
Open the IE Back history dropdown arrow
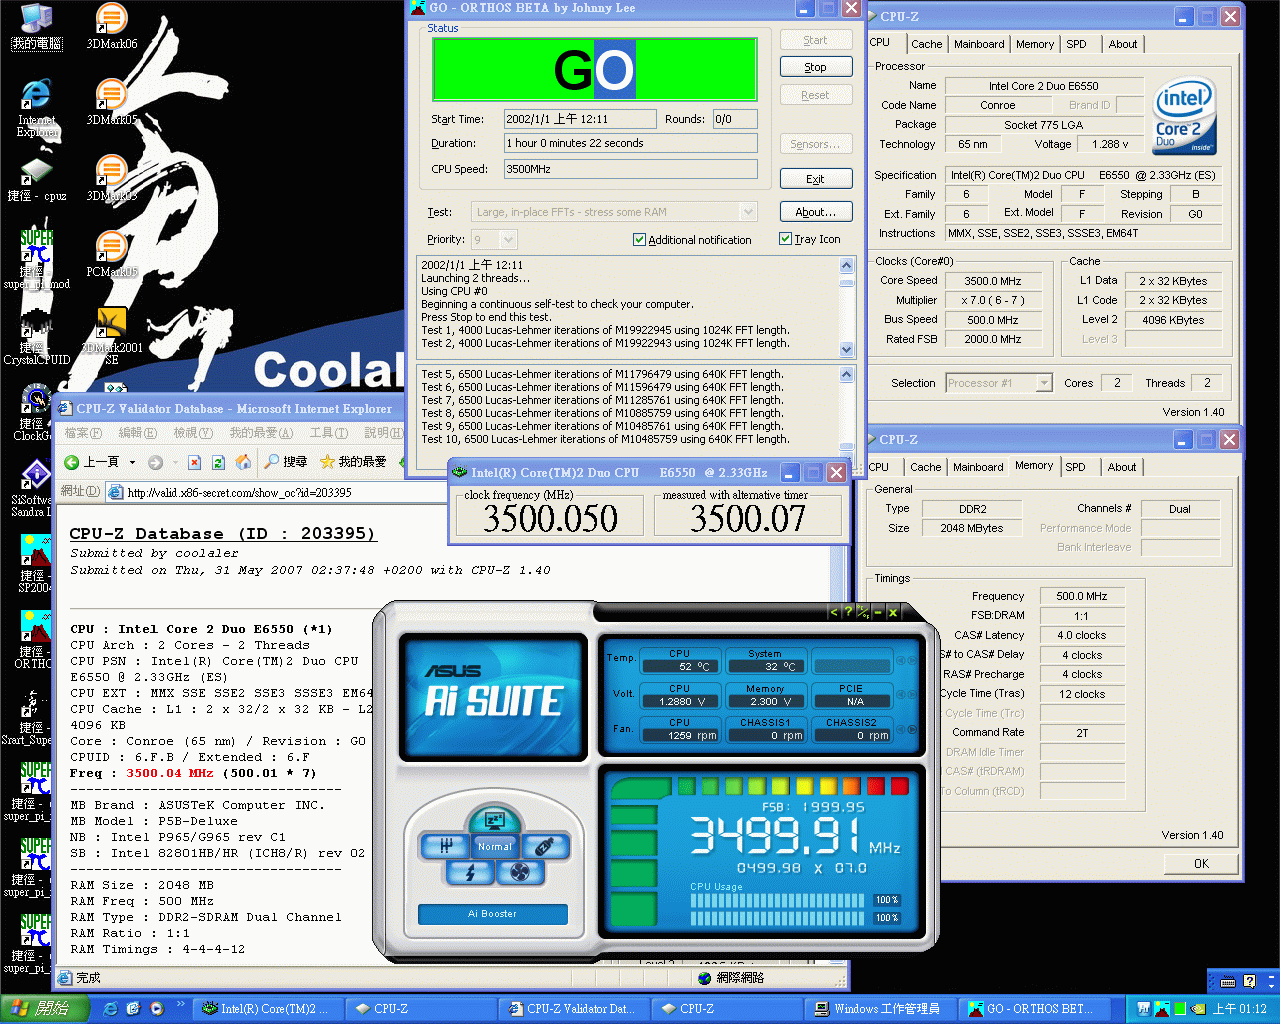(x=132, y=462)
